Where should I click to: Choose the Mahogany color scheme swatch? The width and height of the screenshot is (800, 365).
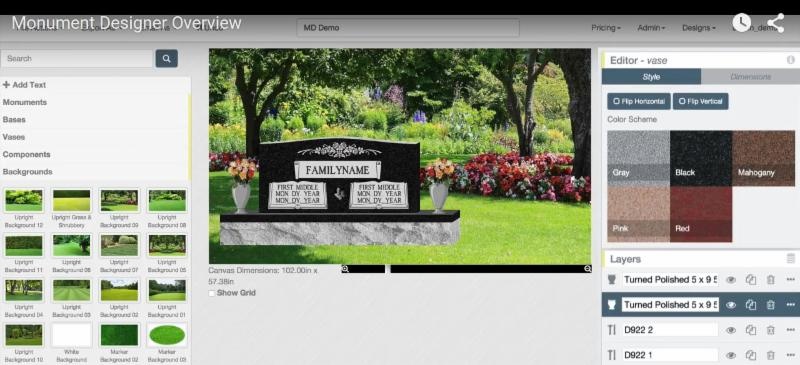click(x=763, y=158)
